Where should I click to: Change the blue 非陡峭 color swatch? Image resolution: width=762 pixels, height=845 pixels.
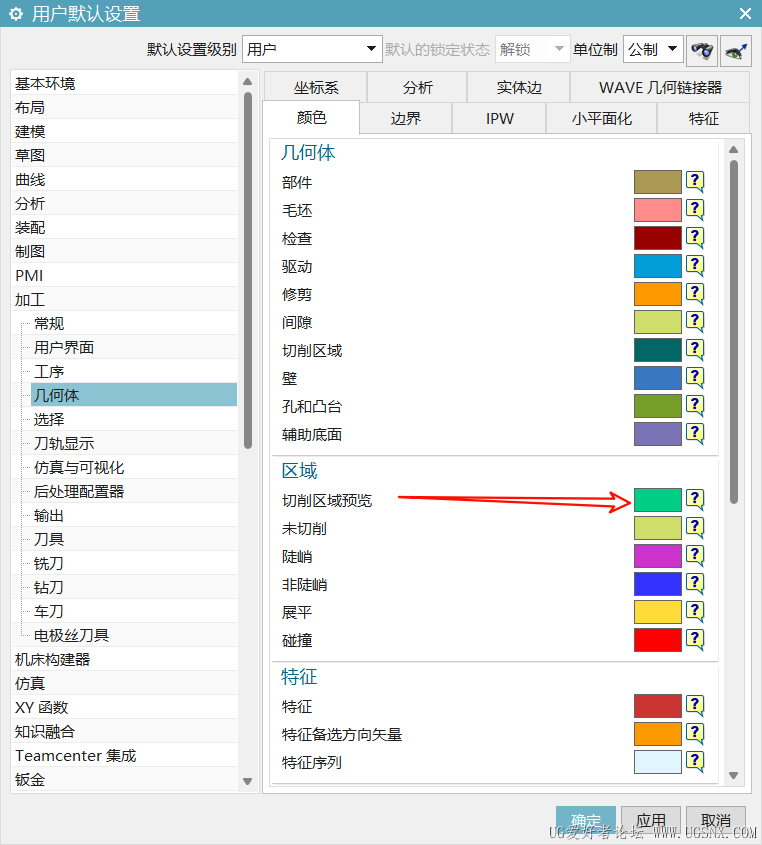(x=657, y=584)
